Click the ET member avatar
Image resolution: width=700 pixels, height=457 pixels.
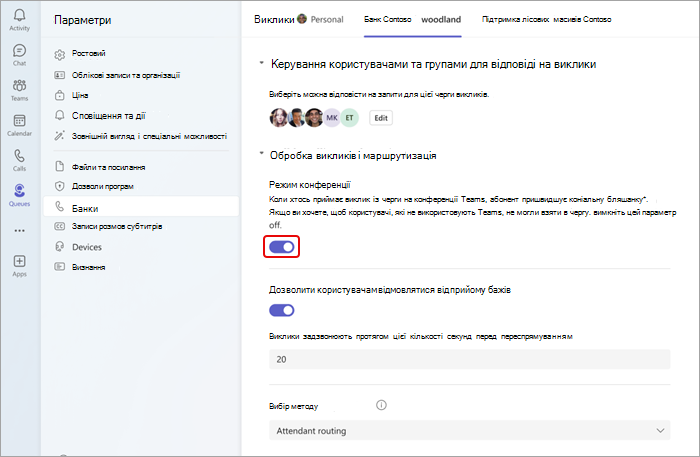pos(350,118)
